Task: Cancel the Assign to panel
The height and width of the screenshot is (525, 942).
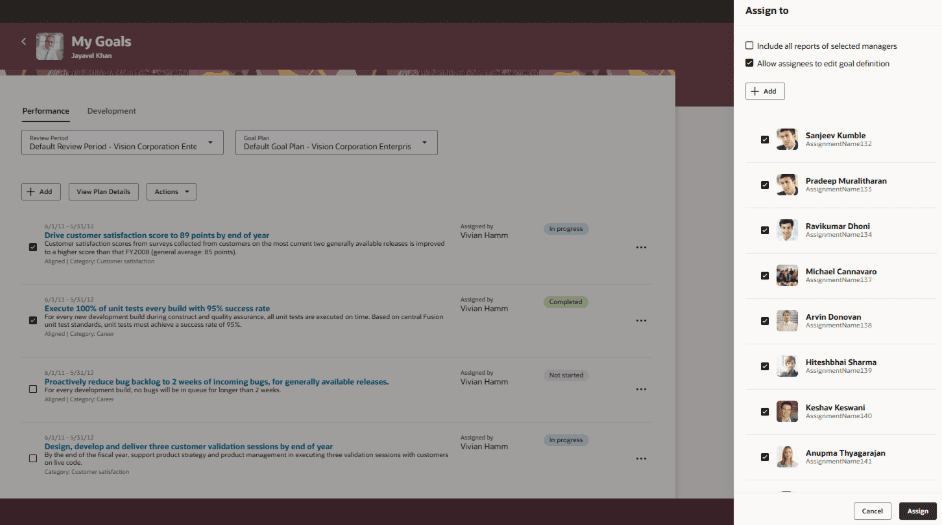Action: coord(872,511)
